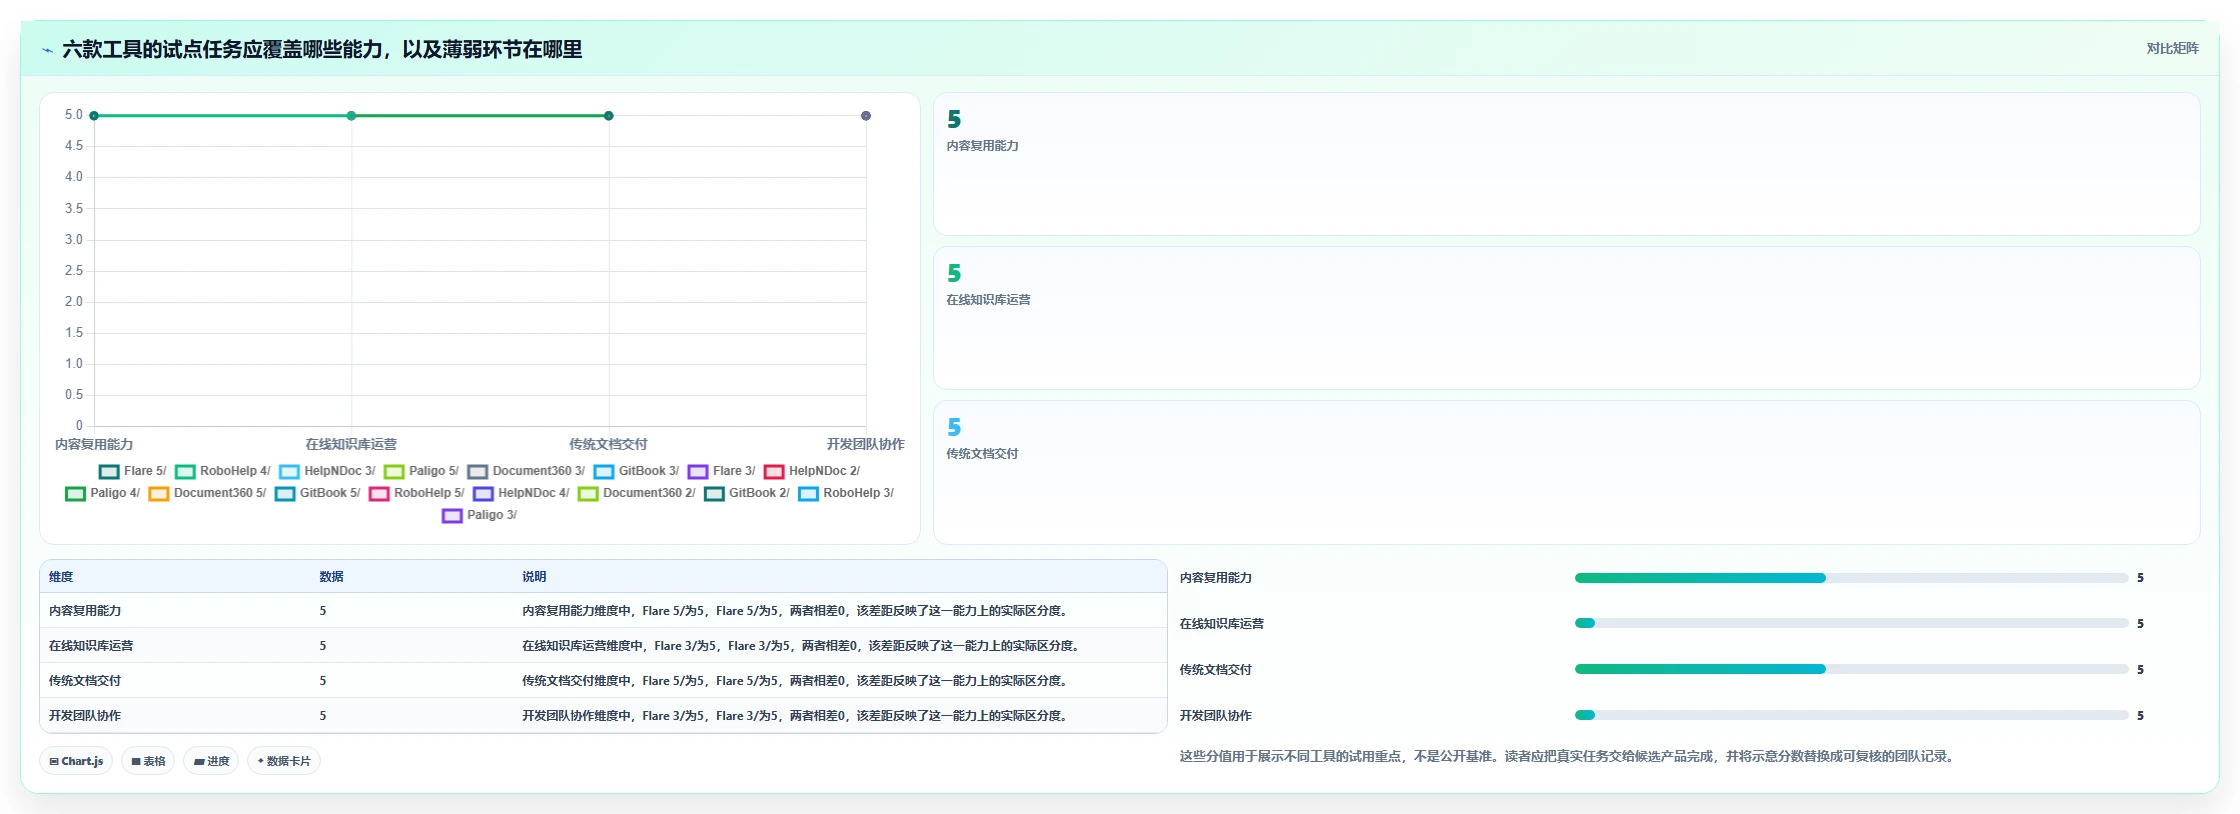Viewport: 2240px width, 814px height.
Task: Click the 5.0 y-axis label
Action: [x=74, y=115]
